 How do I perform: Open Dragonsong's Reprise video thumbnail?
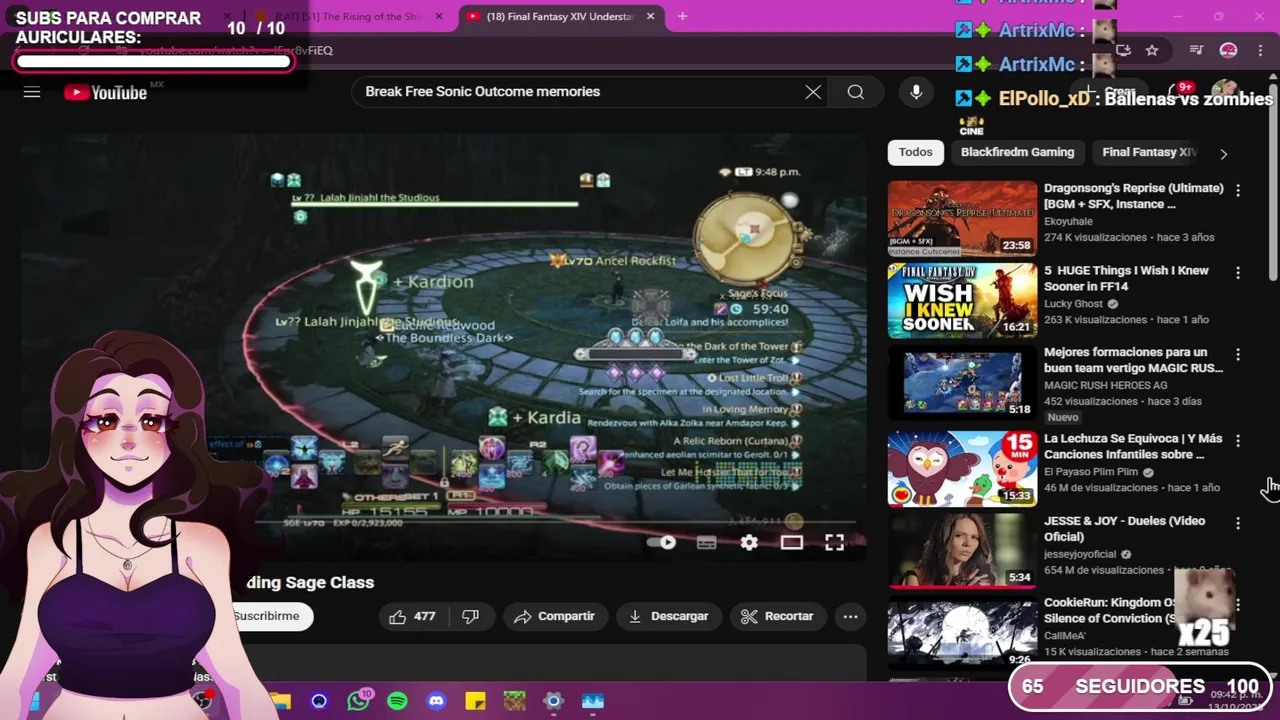[x=962, y=217]
